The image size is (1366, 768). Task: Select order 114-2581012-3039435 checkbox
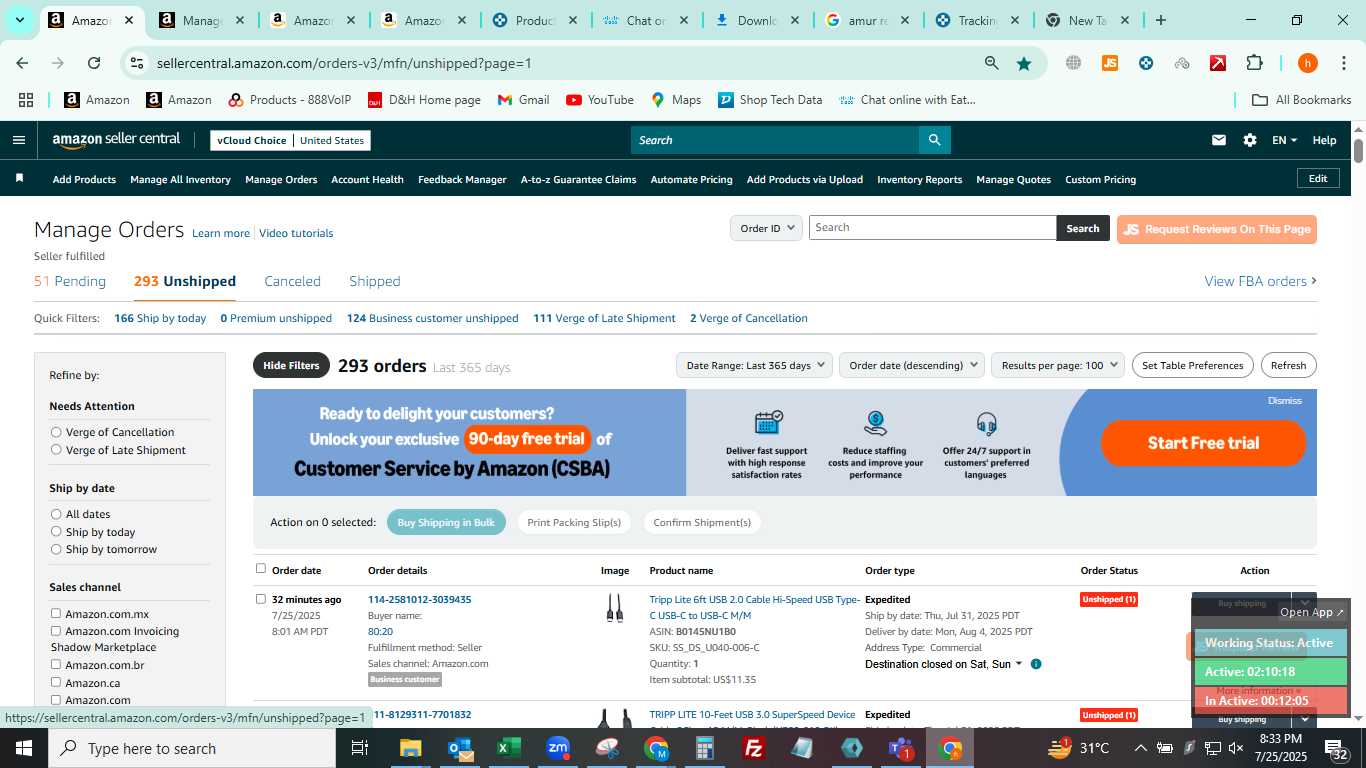coord(261,599)
